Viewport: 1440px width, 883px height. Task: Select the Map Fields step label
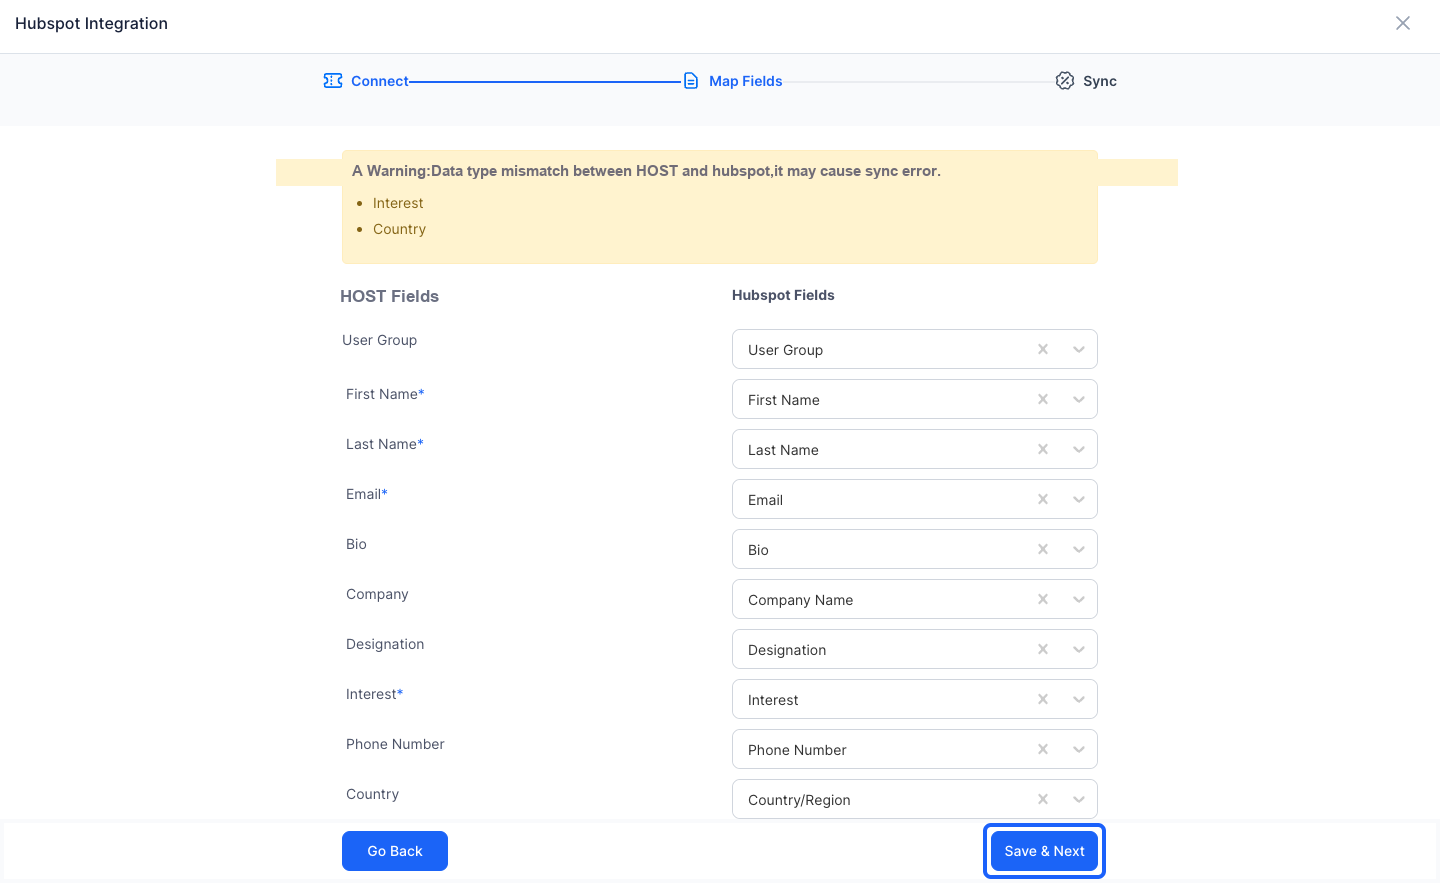coord(746,81)
